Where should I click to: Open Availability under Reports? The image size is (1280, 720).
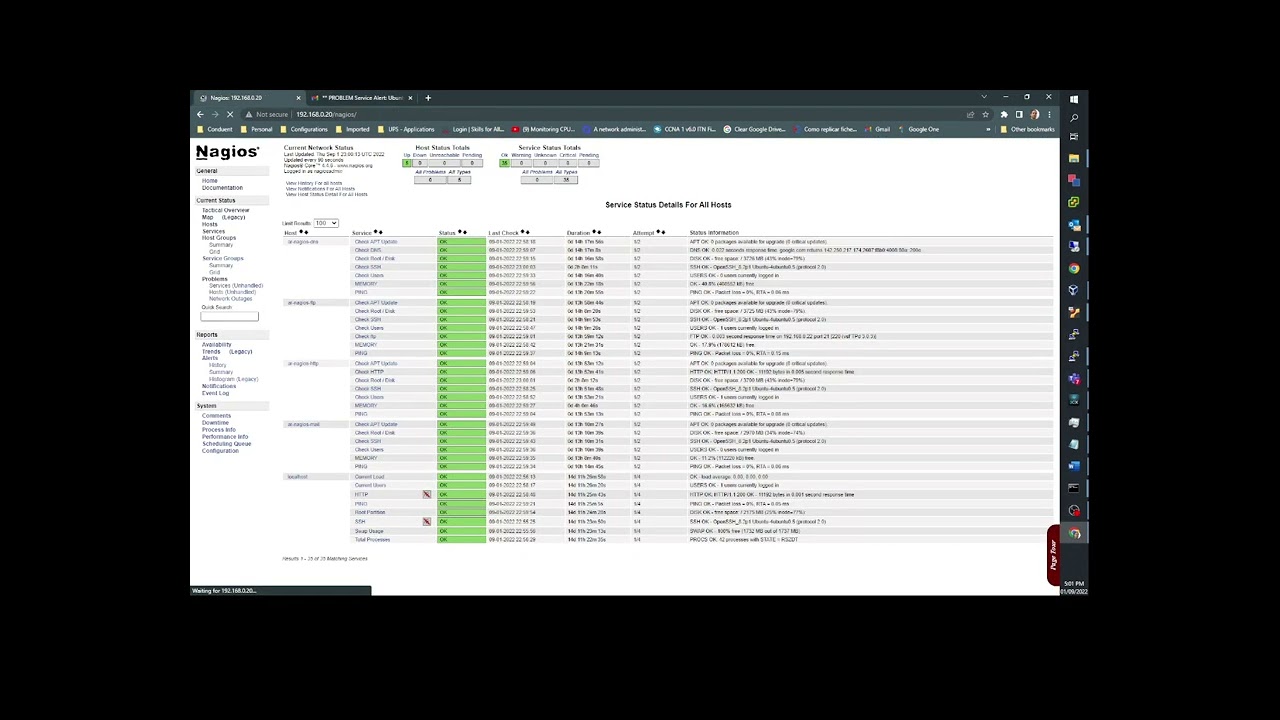216,344
